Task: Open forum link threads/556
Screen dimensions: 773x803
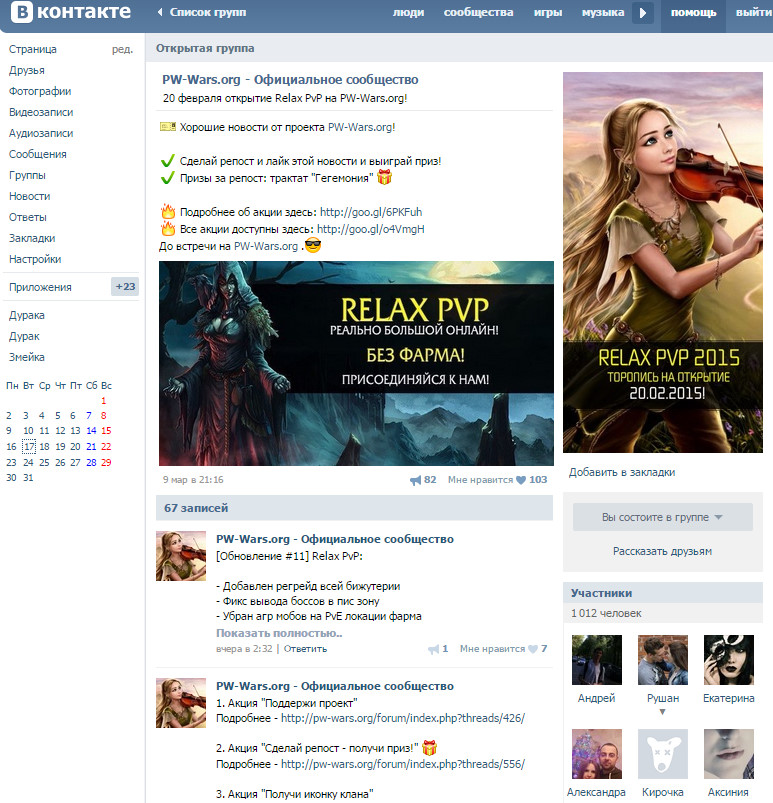Action: (x=403, y=764)
